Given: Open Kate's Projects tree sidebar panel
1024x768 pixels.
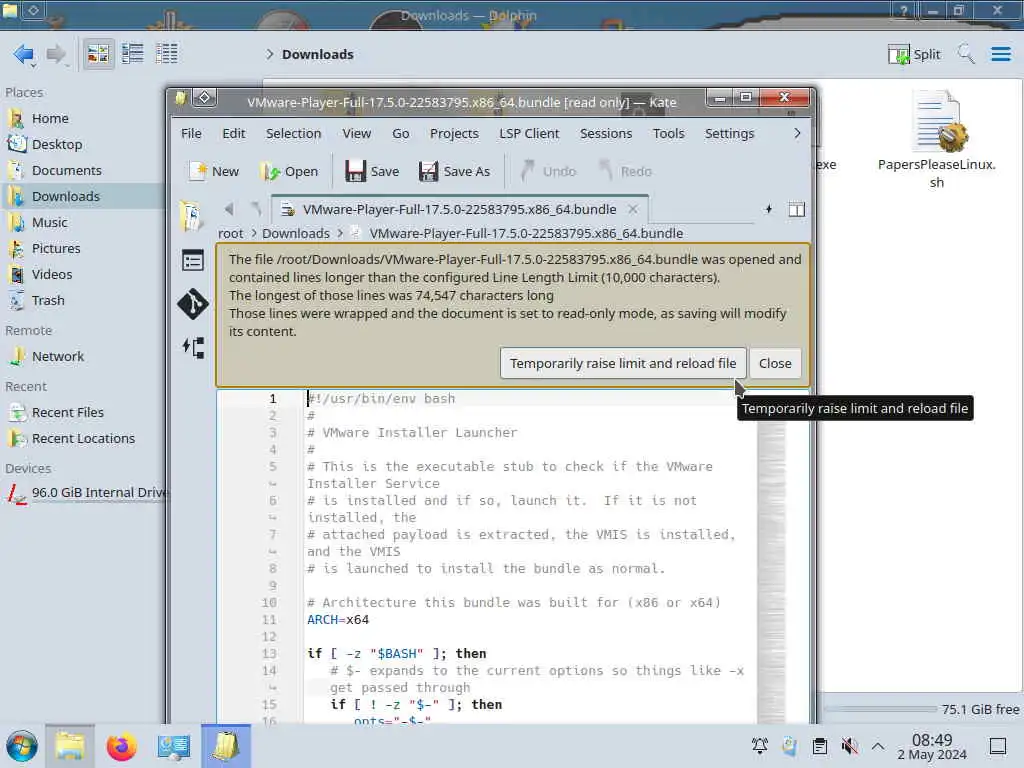Looking at the screenshot, I should point(193,347).
